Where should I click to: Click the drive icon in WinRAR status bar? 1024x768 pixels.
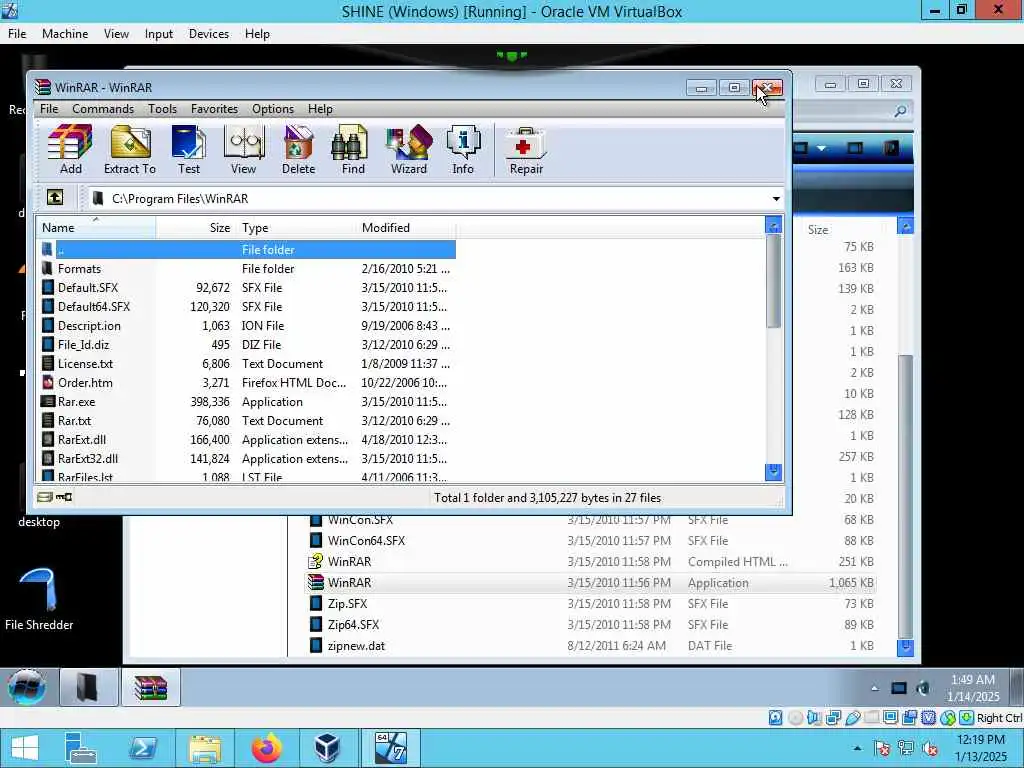pos(44,498)
